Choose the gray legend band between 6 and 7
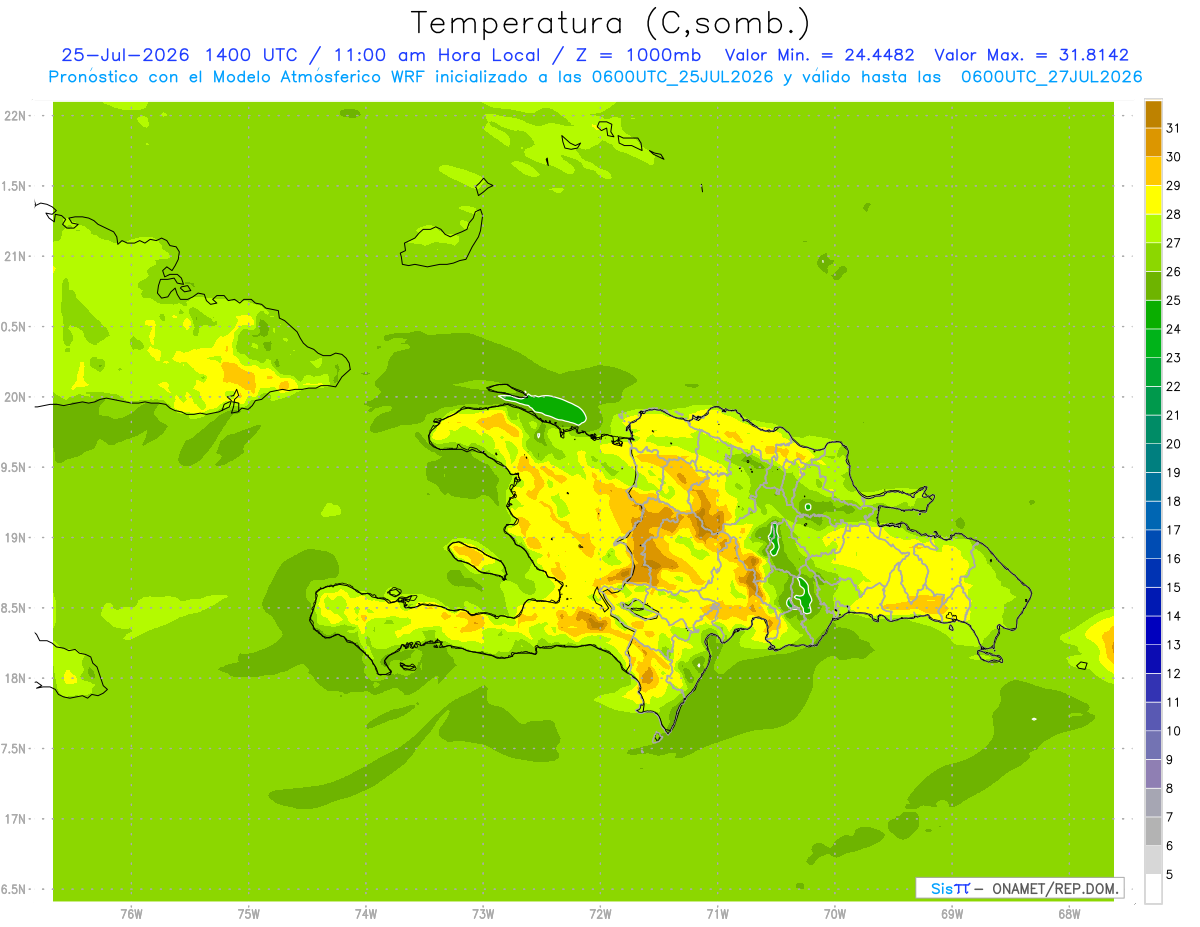This screenshot has width=1200, height=927. click(1153, 831)
